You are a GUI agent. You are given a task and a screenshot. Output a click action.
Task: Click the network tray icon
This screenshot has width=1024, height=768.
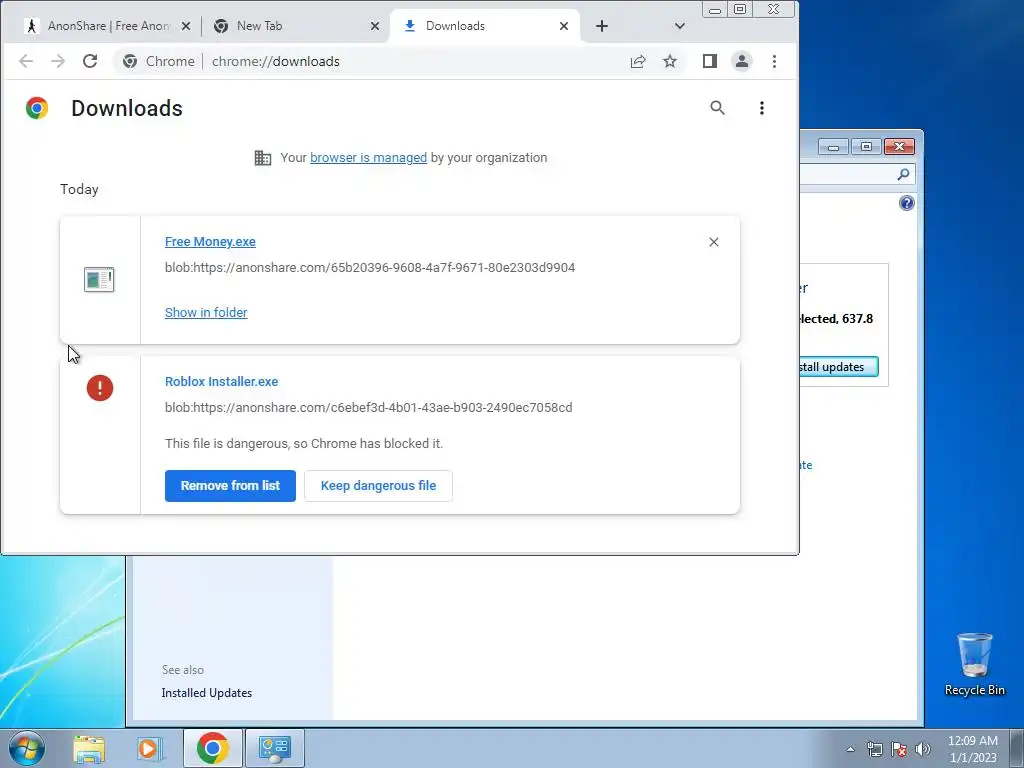click(874, 749)
